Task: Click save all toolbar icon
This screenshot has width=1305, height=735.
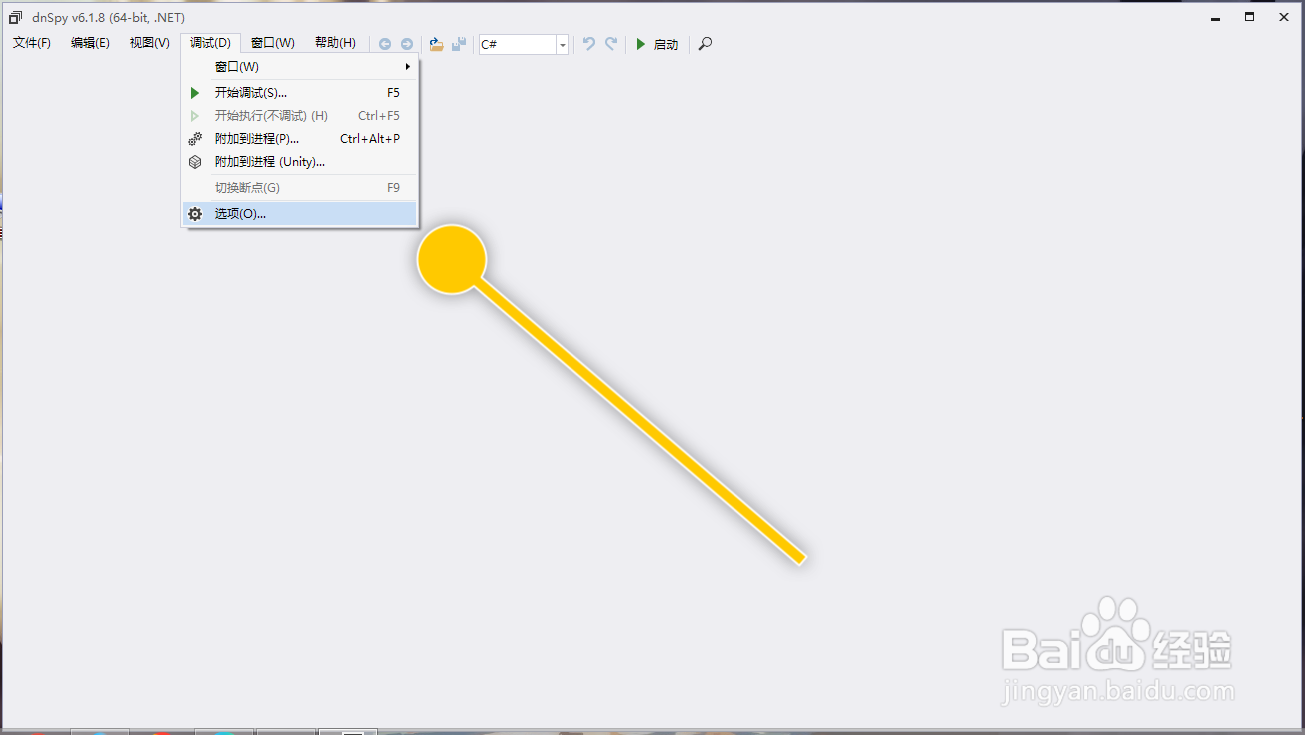Action: tap(459, 44)
